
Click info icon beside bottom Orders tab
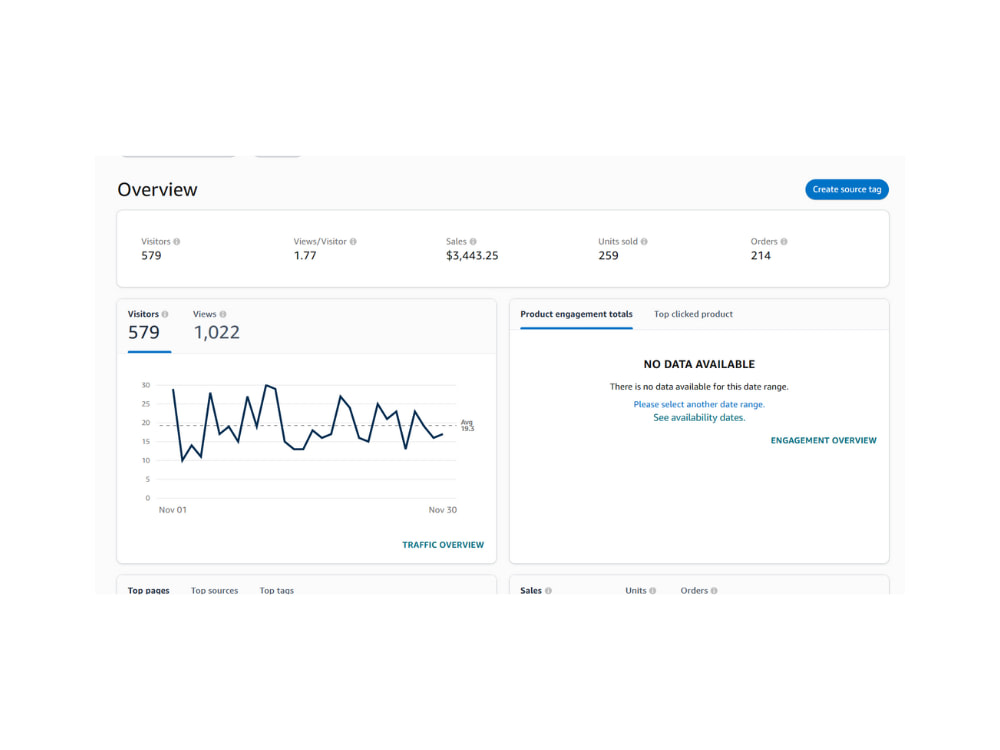pyautogui.click(x=714, y=591)
